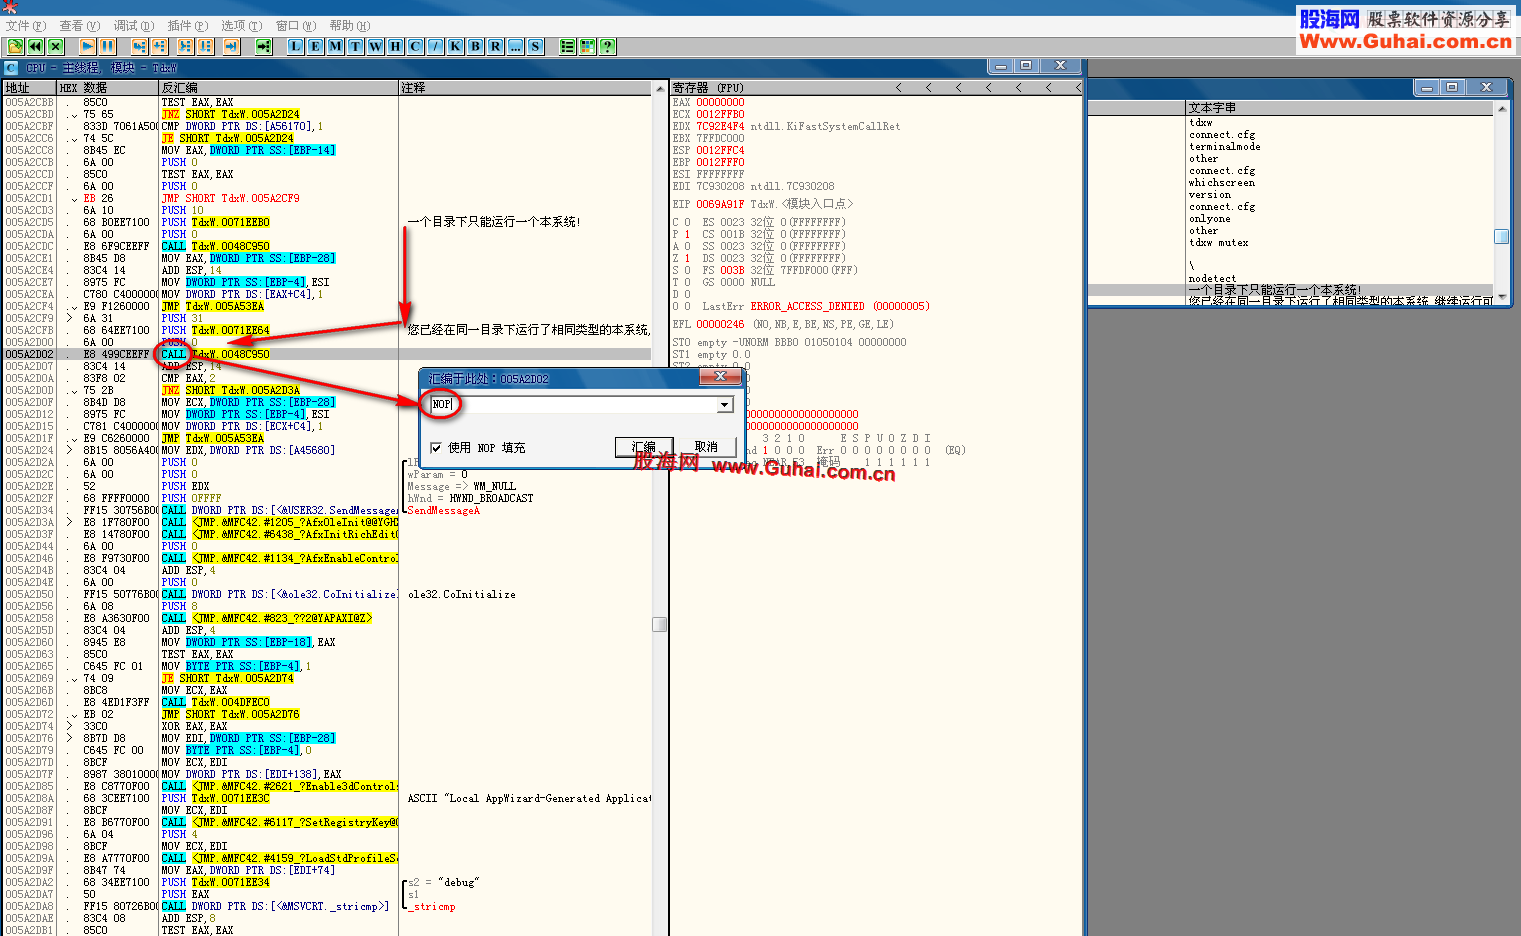Select the EAX 00000000 register line
Screen dimensions: 1521x936
(x=709, y=102)
